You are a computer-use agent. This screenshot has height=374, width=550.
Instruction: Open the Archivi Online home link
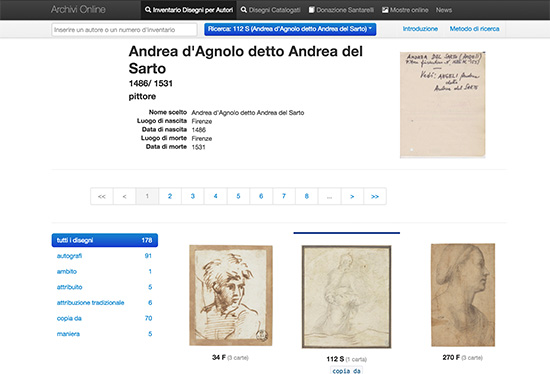coord(78,9)
